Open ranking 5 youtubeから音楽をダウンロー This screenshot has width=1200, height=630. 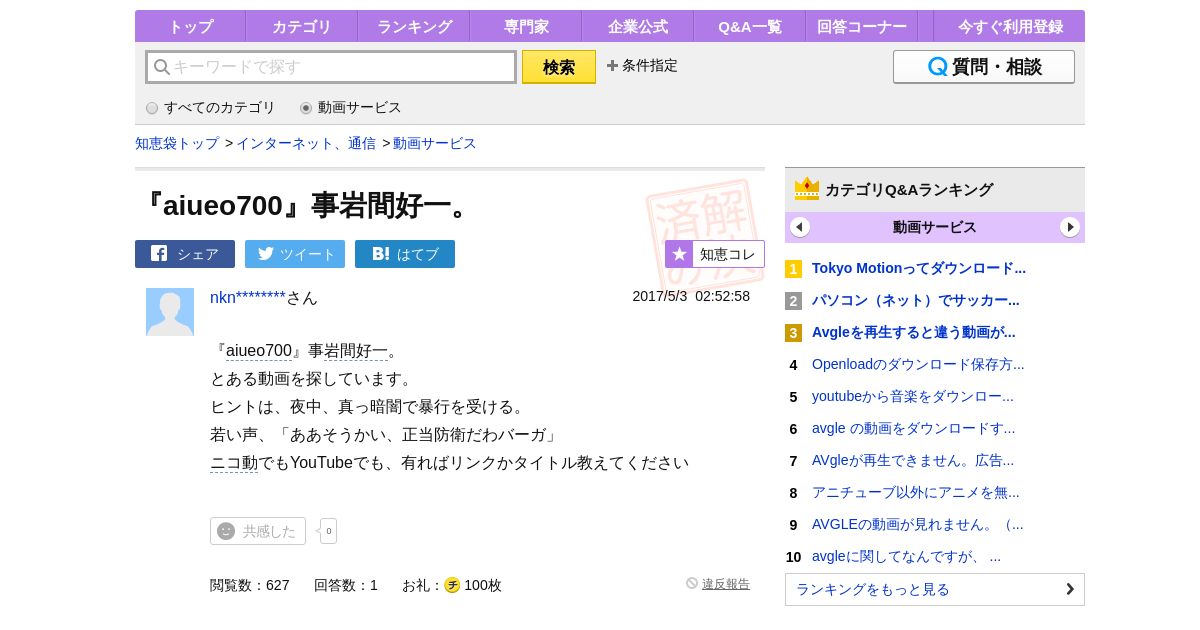tap(913, 396)
